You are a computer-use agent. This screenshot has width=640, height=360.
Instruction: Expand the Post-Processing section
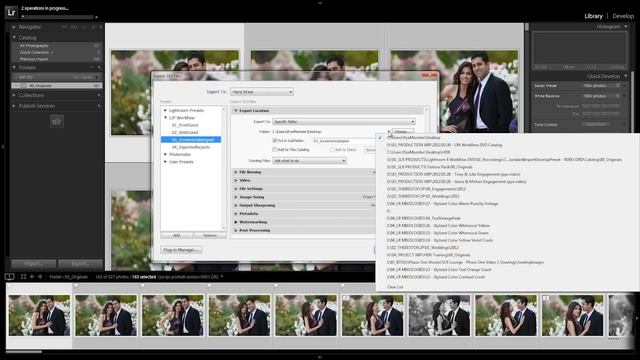[x=236, y=231]
